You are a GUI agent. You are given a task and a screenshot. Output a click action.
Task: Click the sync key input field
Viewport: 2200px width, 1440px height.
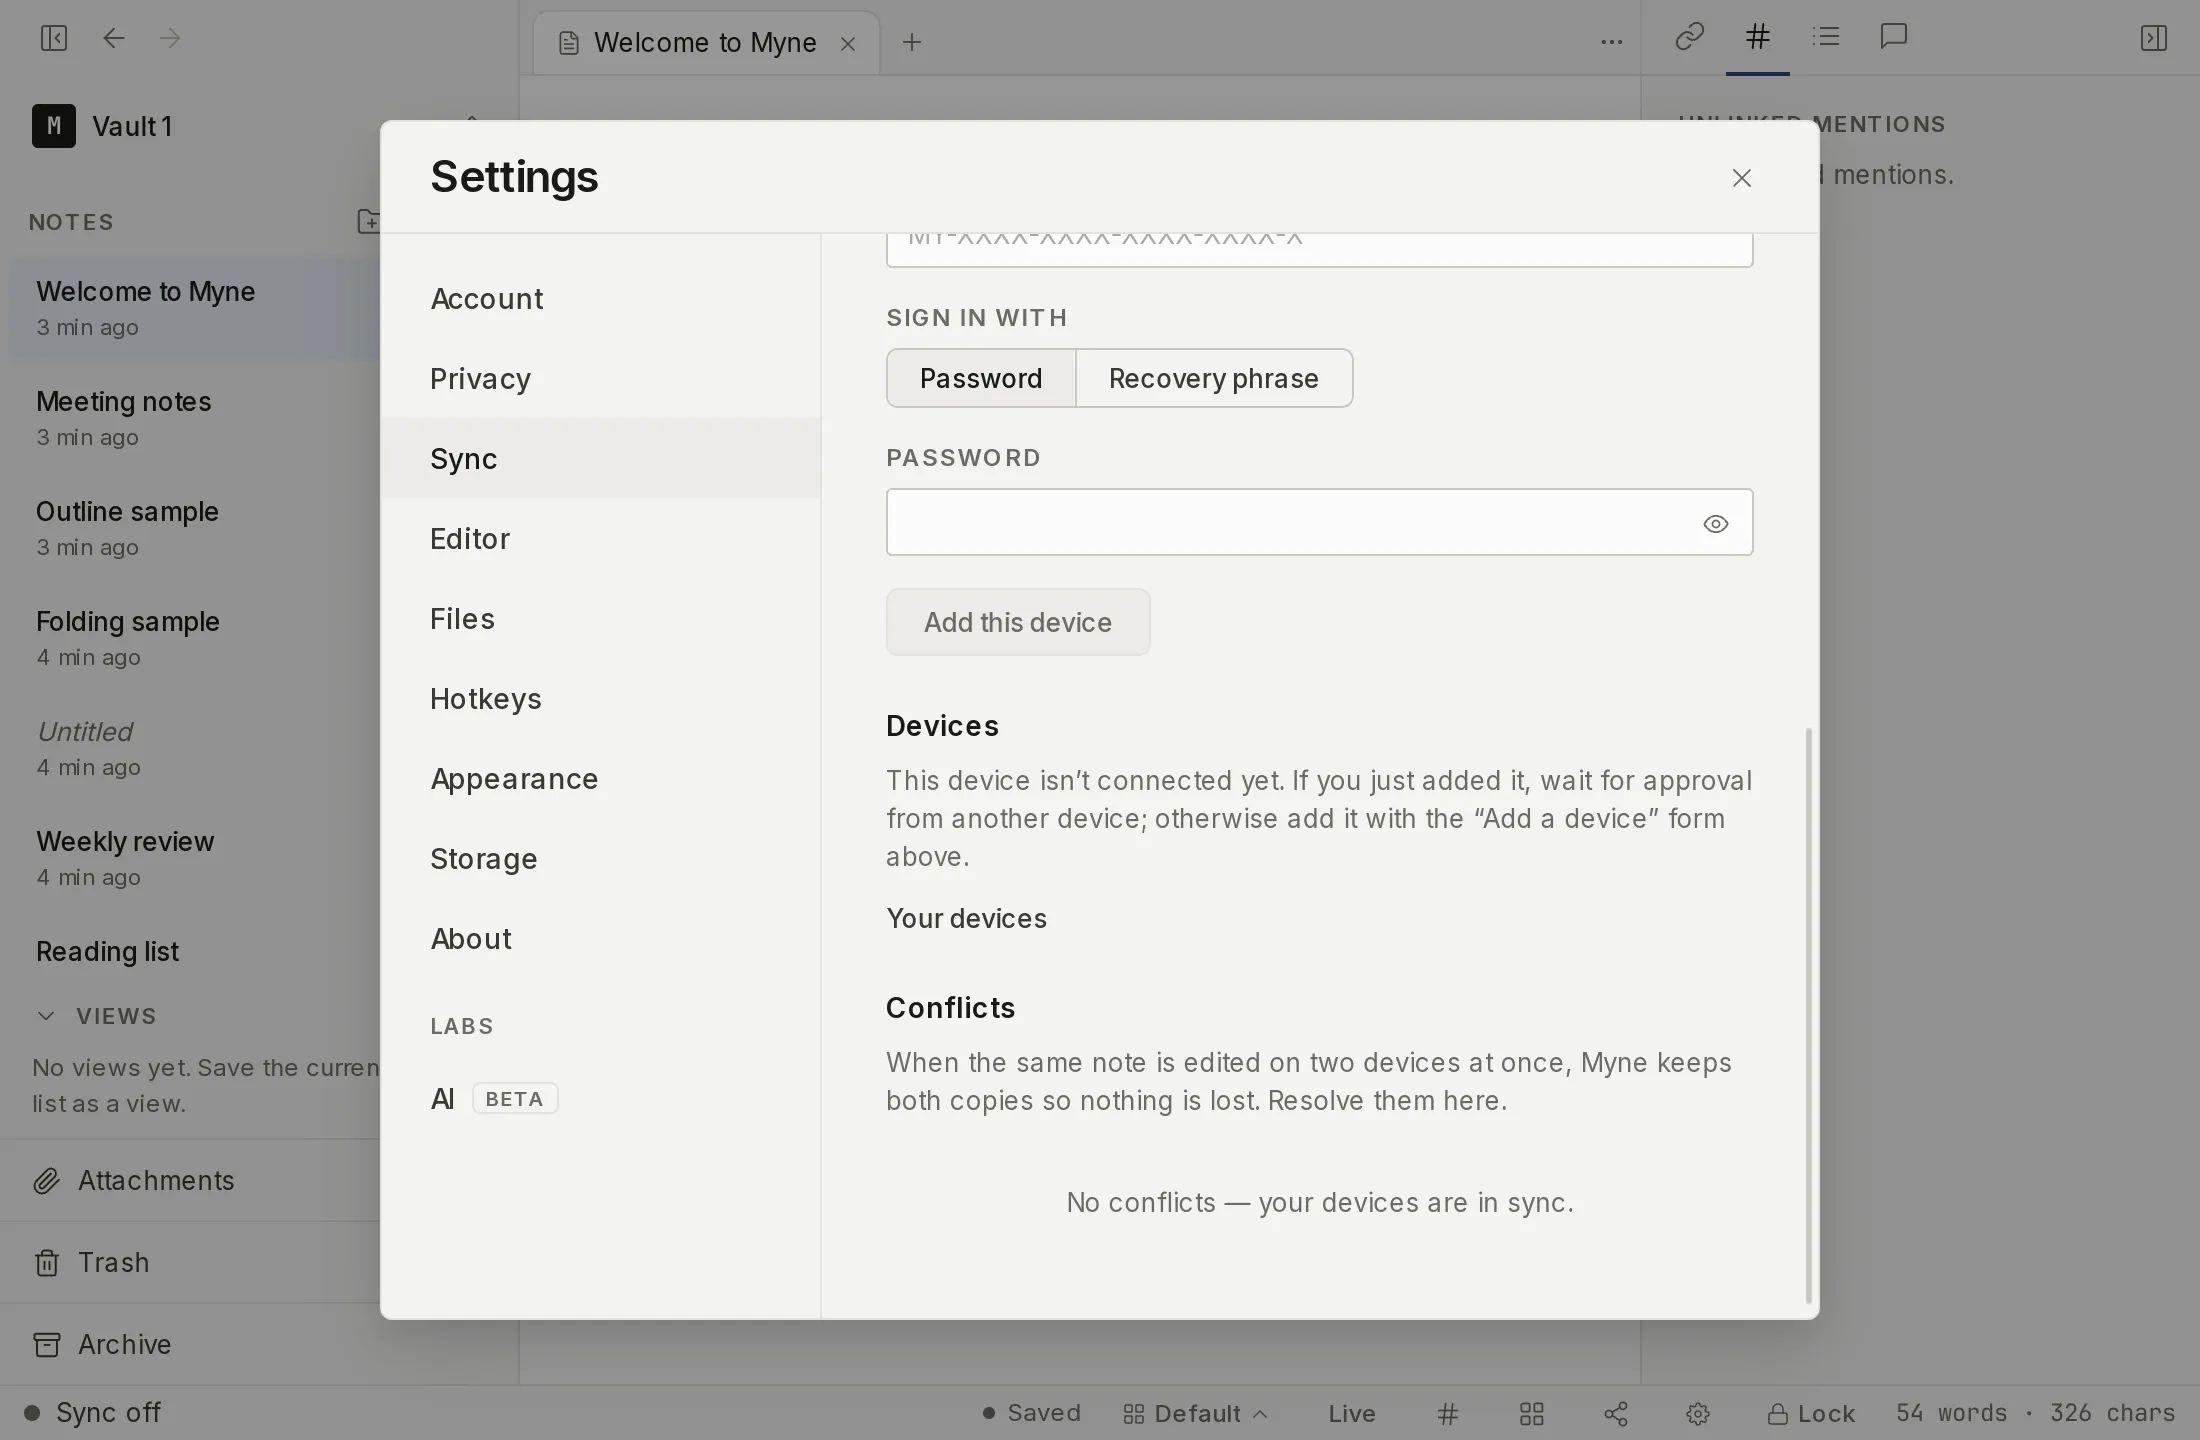point(1320,250)
